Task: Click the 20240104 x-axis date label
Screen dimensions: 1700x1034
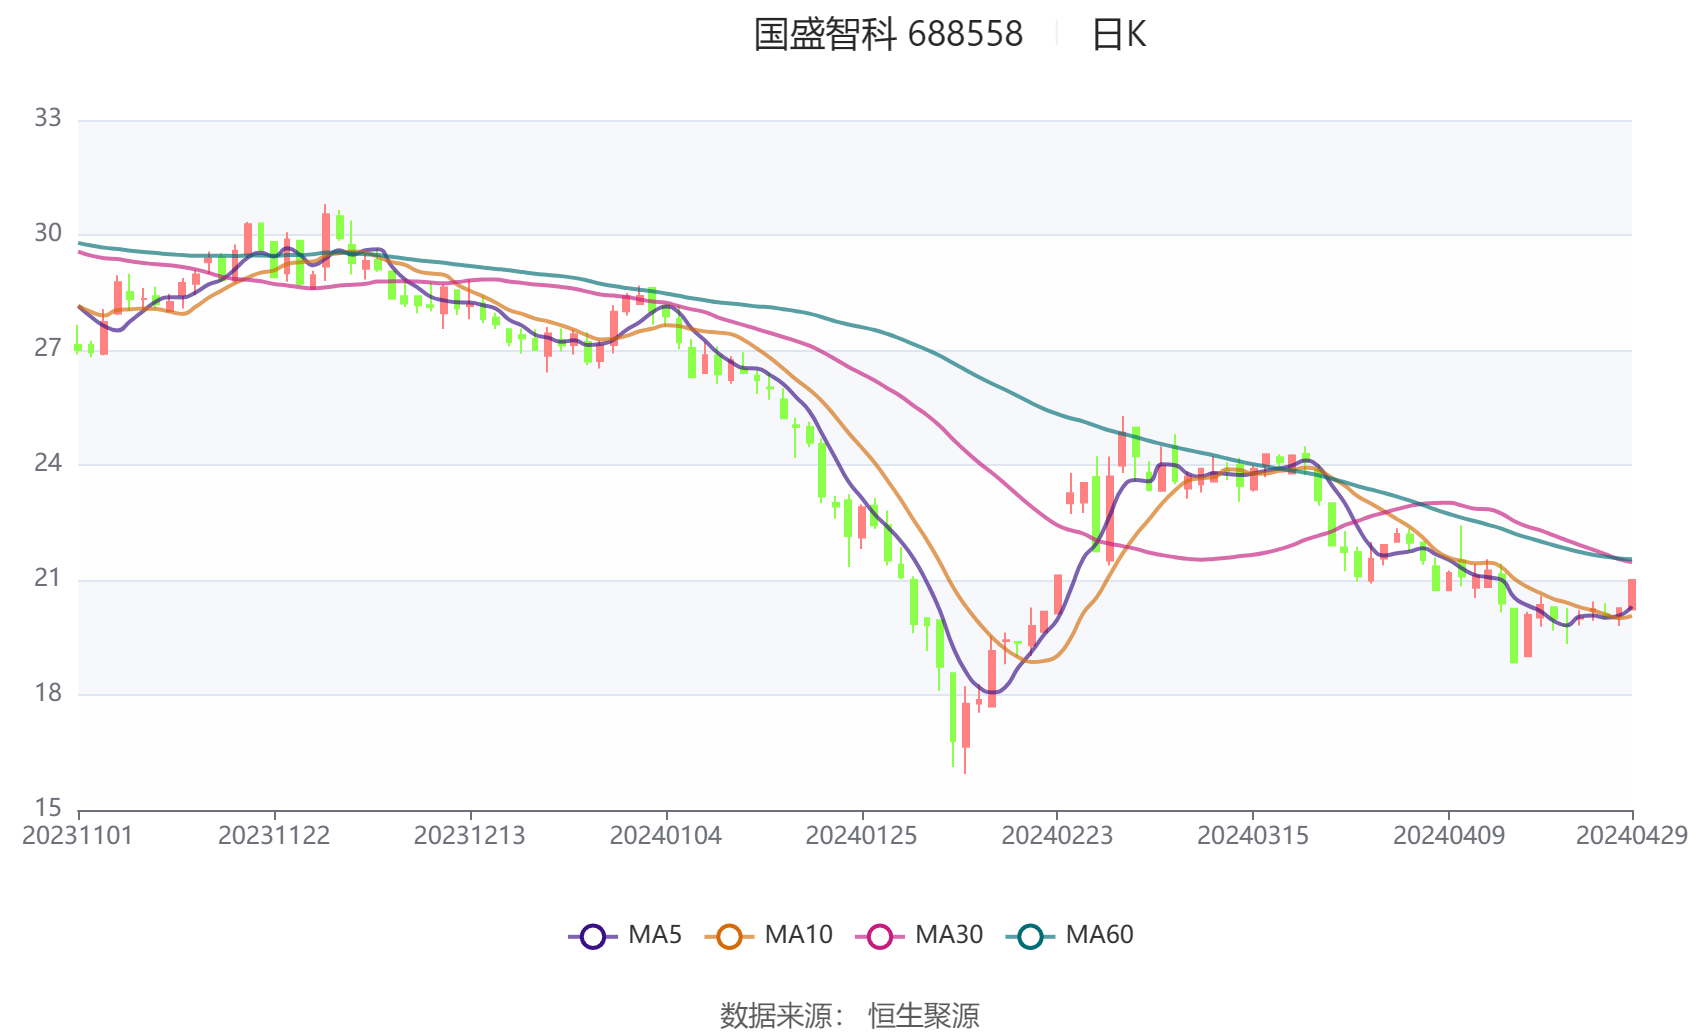Action: point(666,836)
